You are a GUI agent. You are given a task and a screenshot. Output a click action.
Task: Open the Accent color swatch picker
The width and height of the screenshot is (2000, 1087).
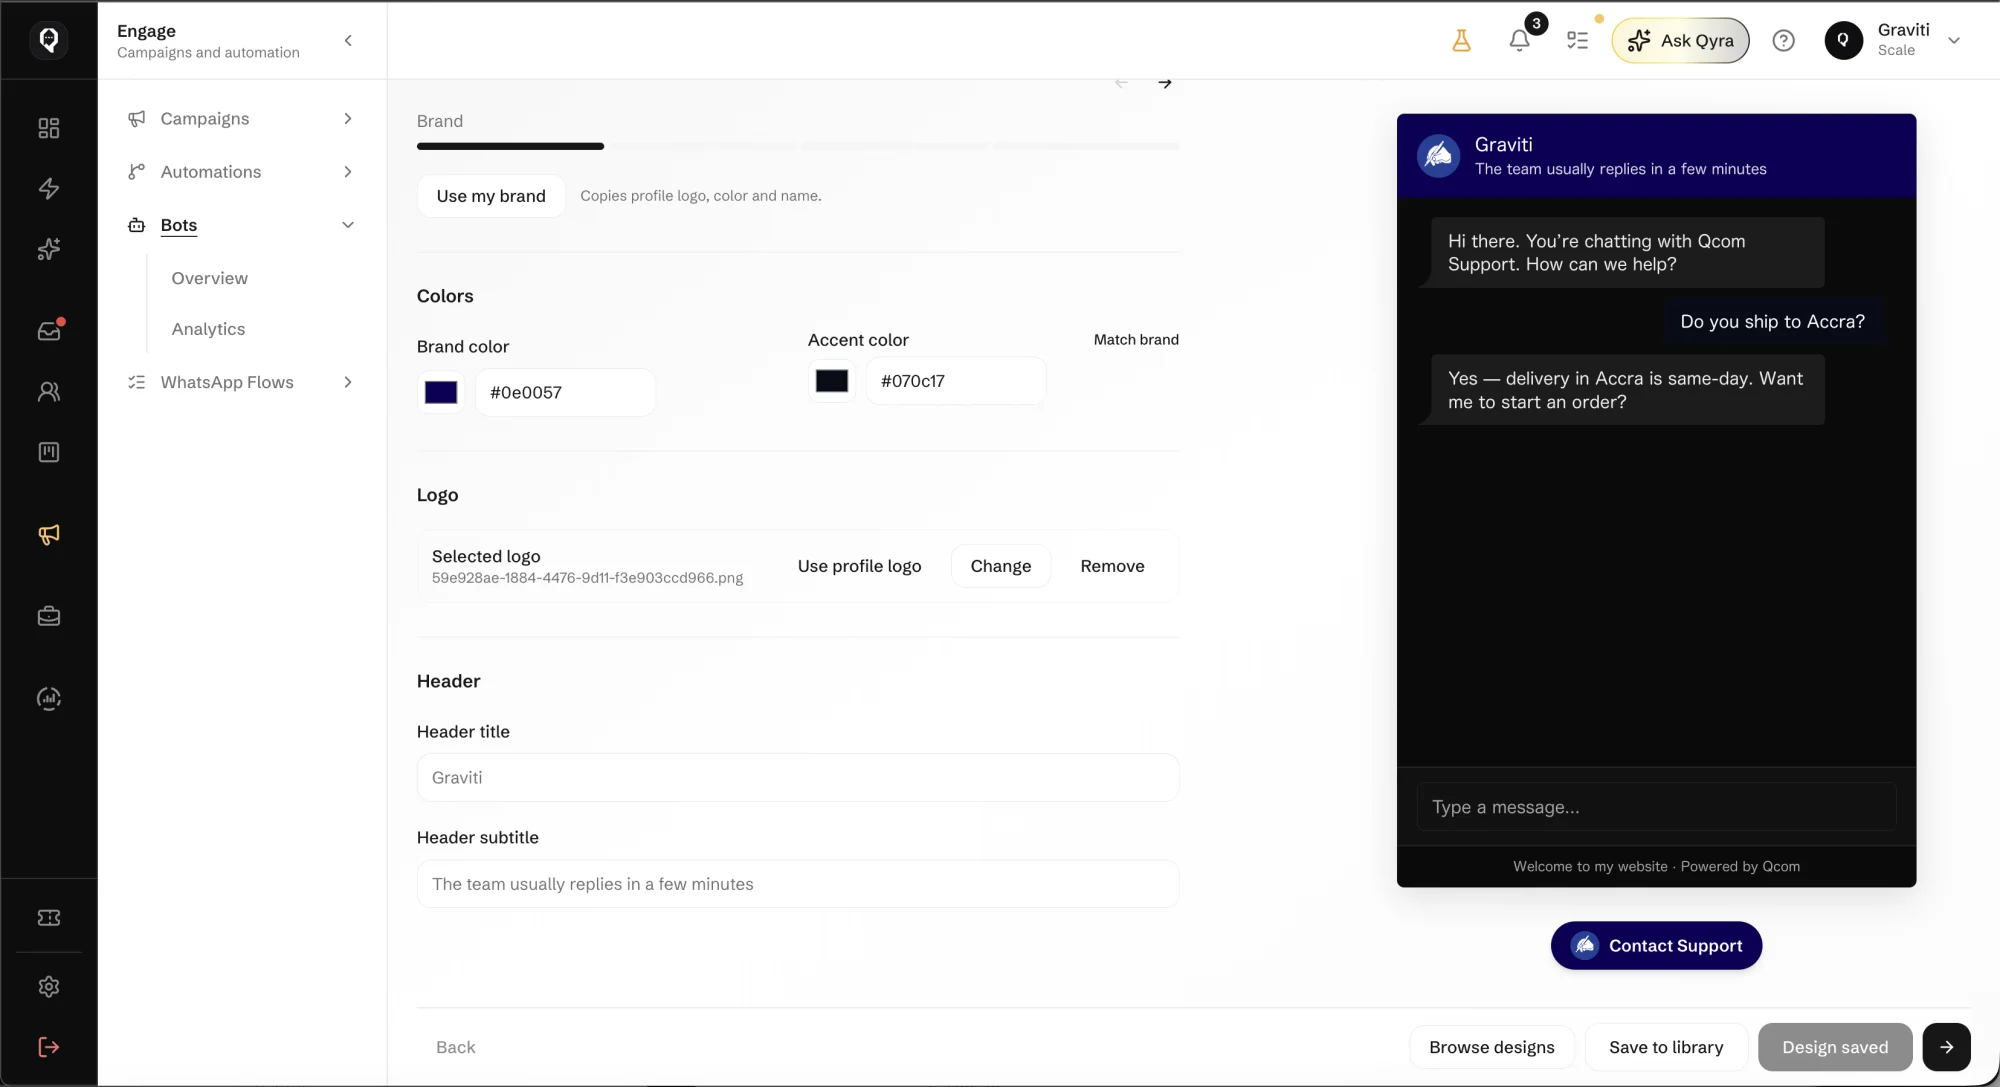[831, 381]
